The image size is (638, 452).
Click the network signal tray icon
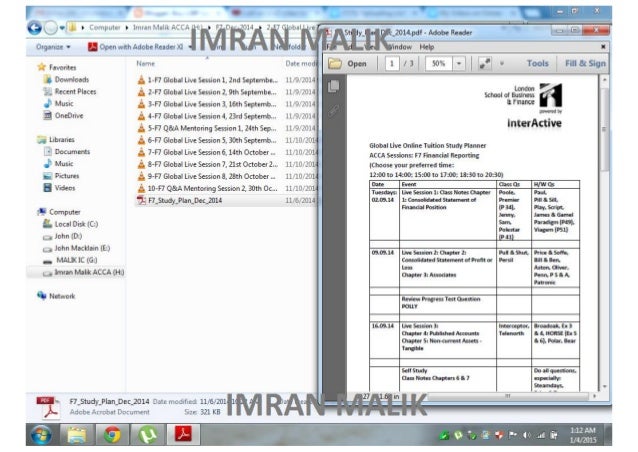540,435
